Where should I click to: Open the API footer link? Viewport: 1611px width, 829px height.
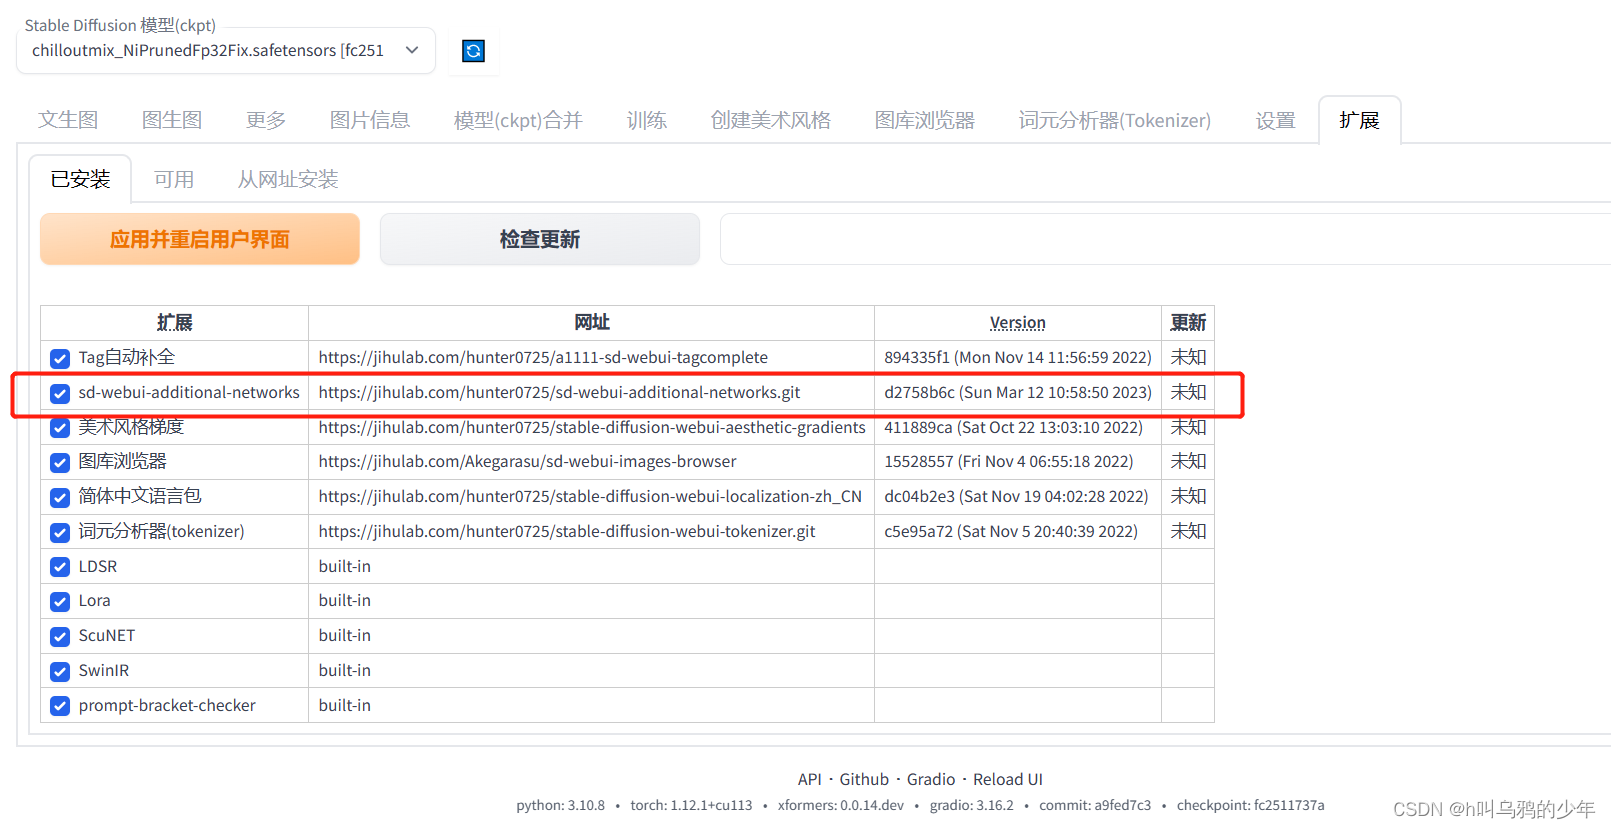pyautogui.click(x=810, y=779)
